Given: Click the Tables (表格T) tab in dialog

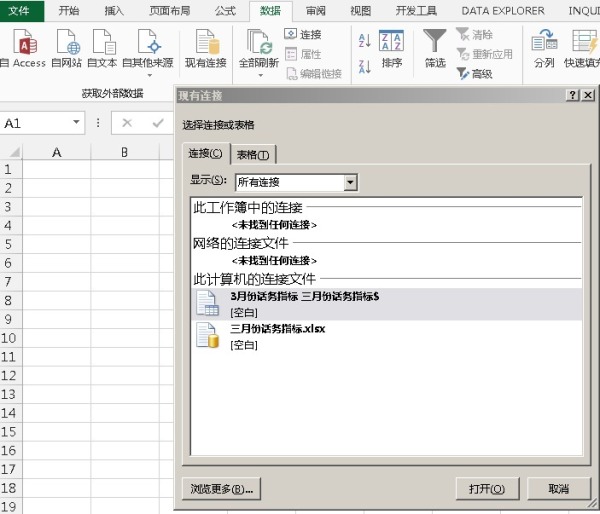Looking at the screenshot, I should tap(253, 155).
